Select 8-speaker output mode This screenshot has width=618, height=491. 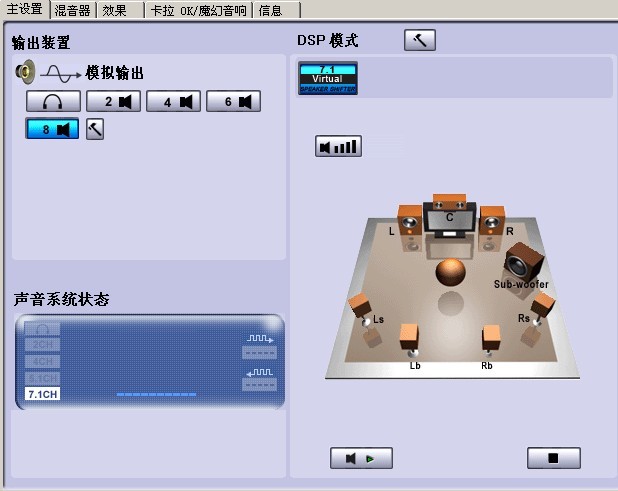(x=53, y=129)
